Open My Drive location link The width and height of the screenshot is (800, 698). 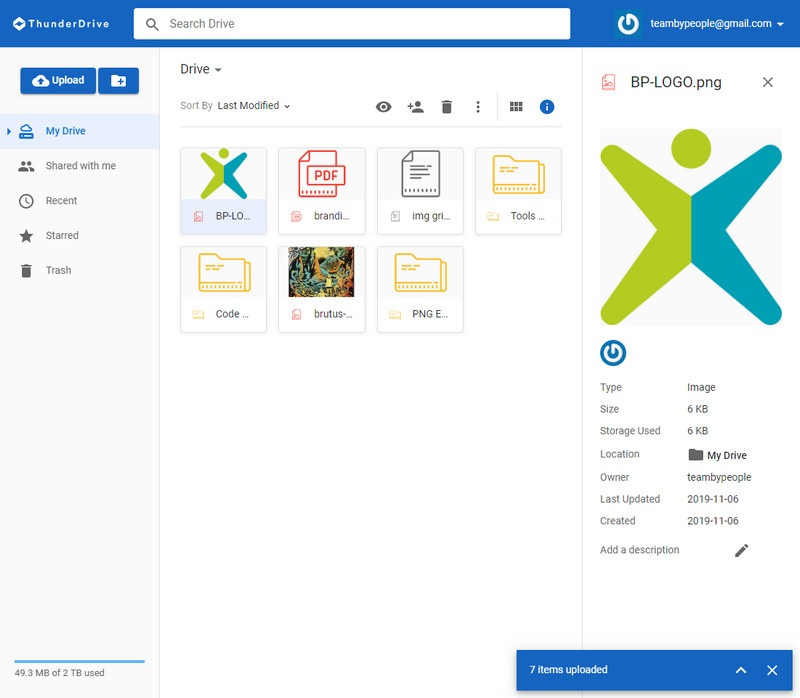click(x=725, y=456)
